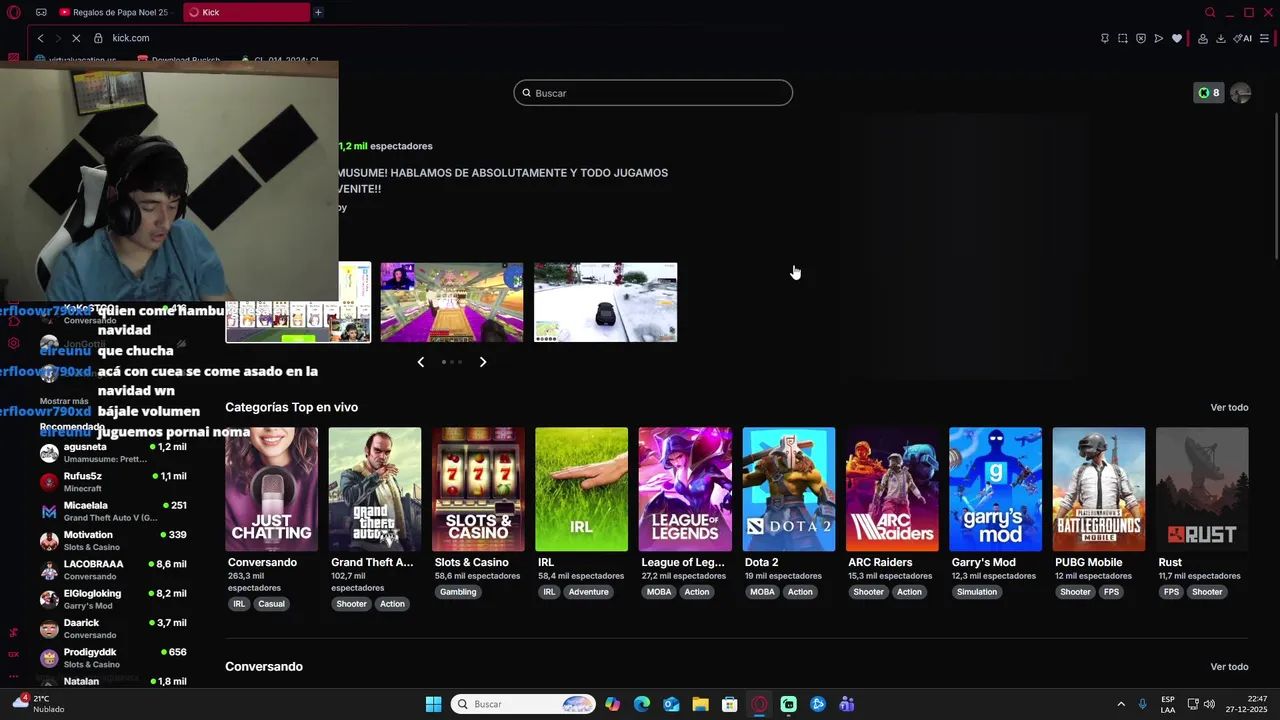
Task: Click the microphone icon in the system tray
Action: click(1142, 704)
